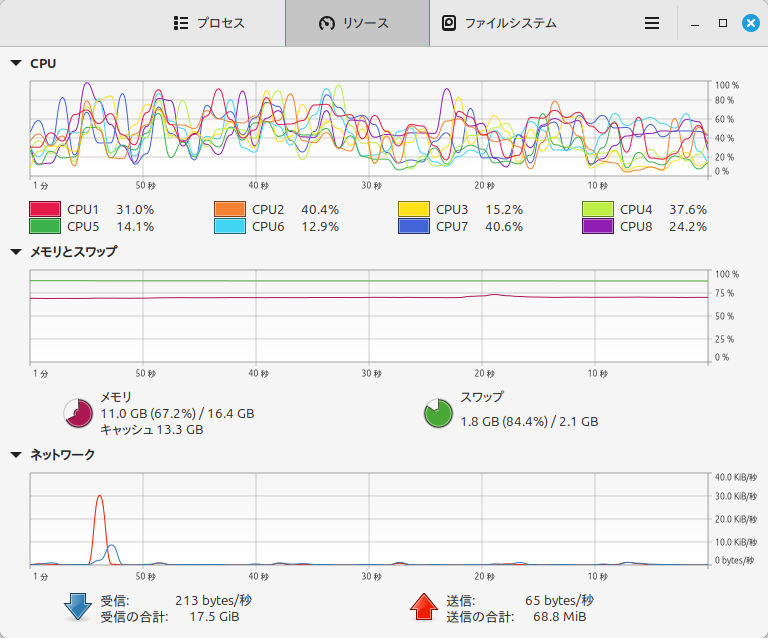Collapse the メモリとスワップ section
This screenshot has height=638, width=768.
(x=16, y=252)
